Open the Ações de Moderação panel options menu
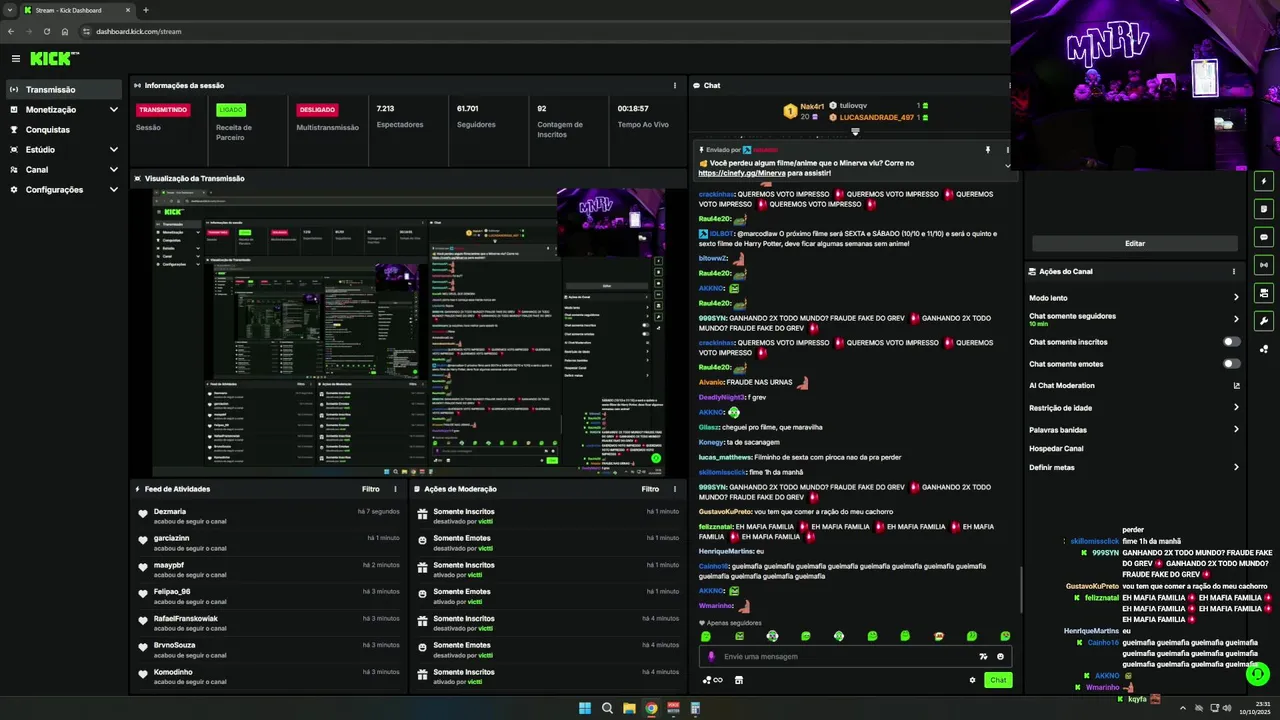 675,489
